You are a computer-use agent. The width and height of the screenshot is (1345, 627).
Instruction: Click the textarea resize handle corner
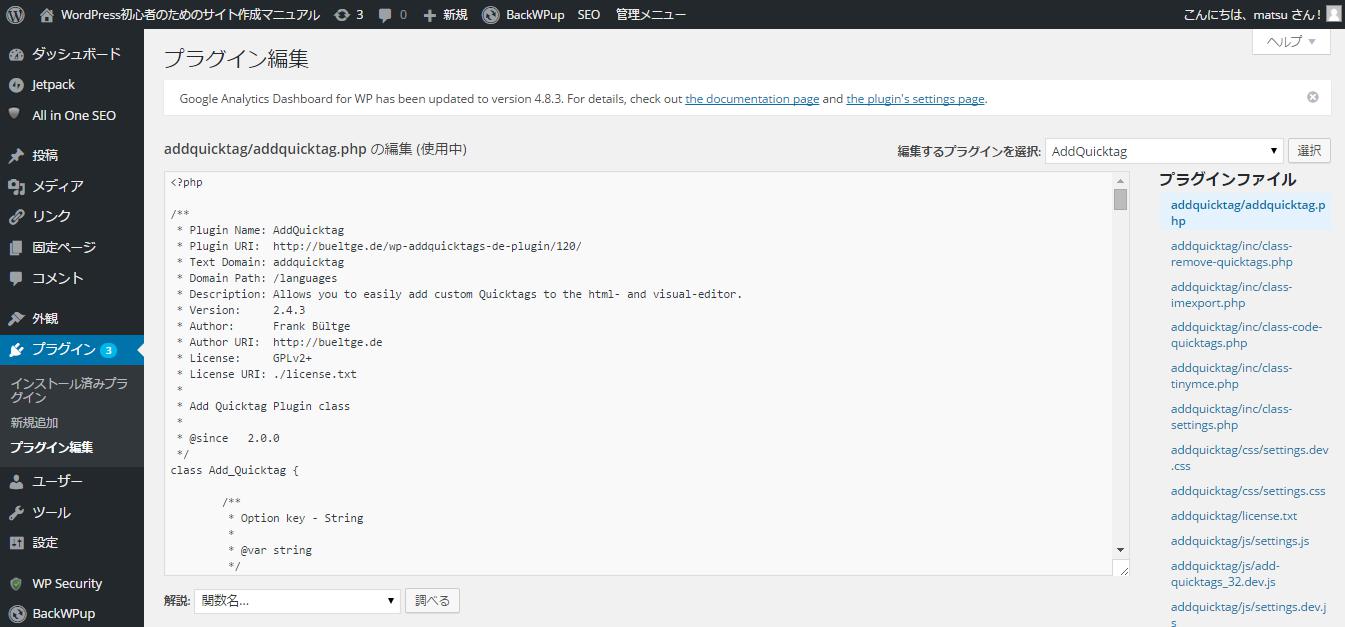1123,570
